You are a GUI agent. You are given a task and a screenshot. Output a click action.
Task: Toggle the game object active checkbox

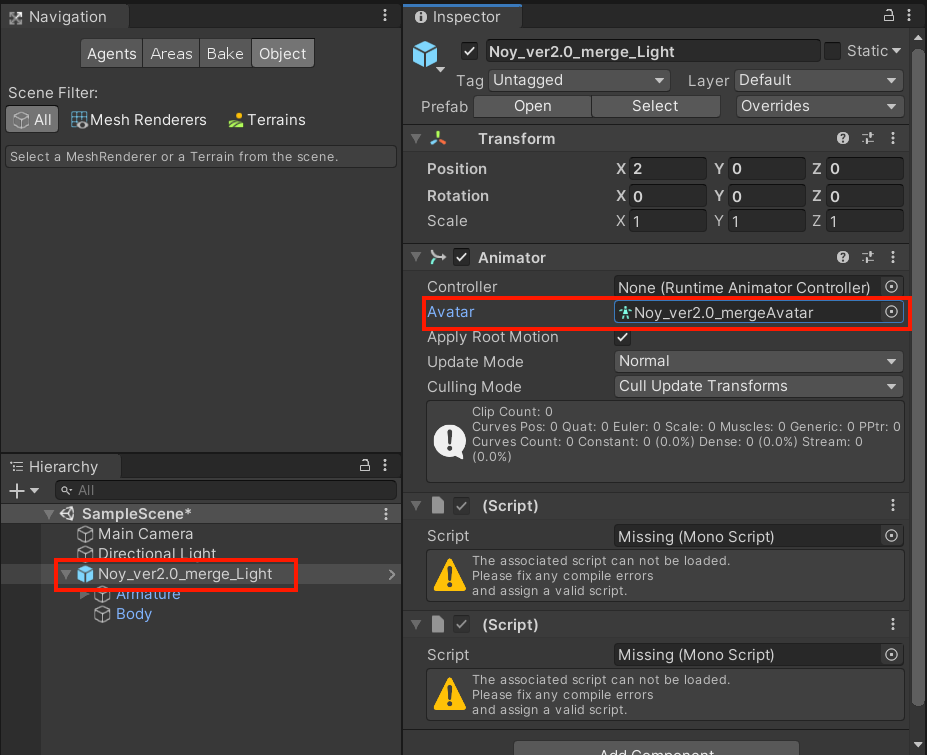click(469, 51)
